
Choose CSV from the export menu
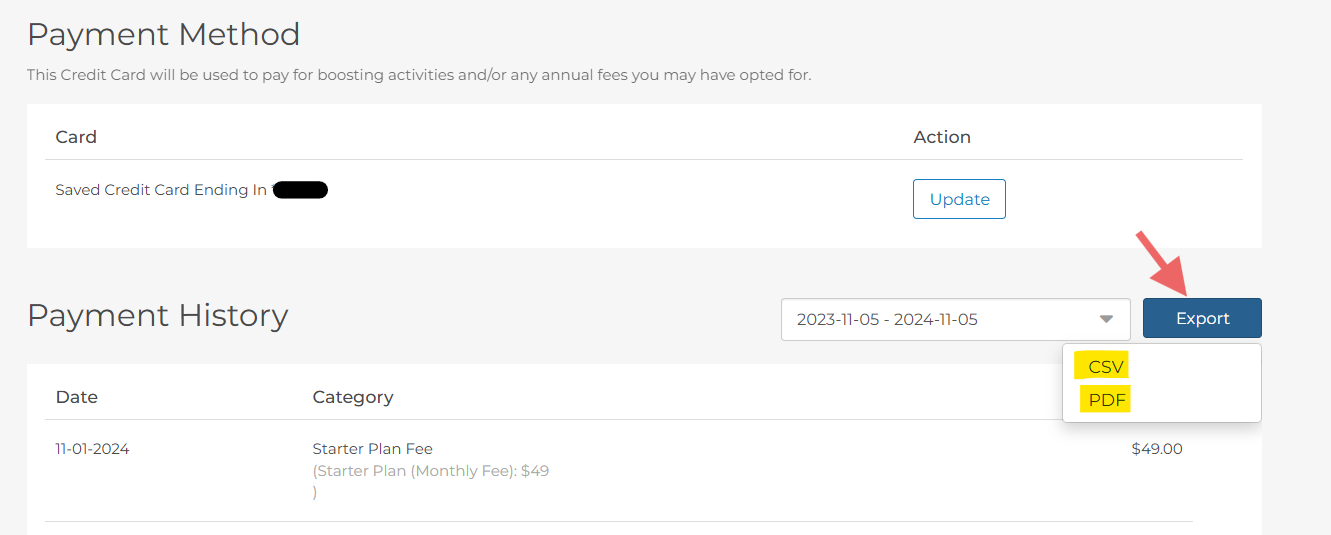[x=1105, y=367]
